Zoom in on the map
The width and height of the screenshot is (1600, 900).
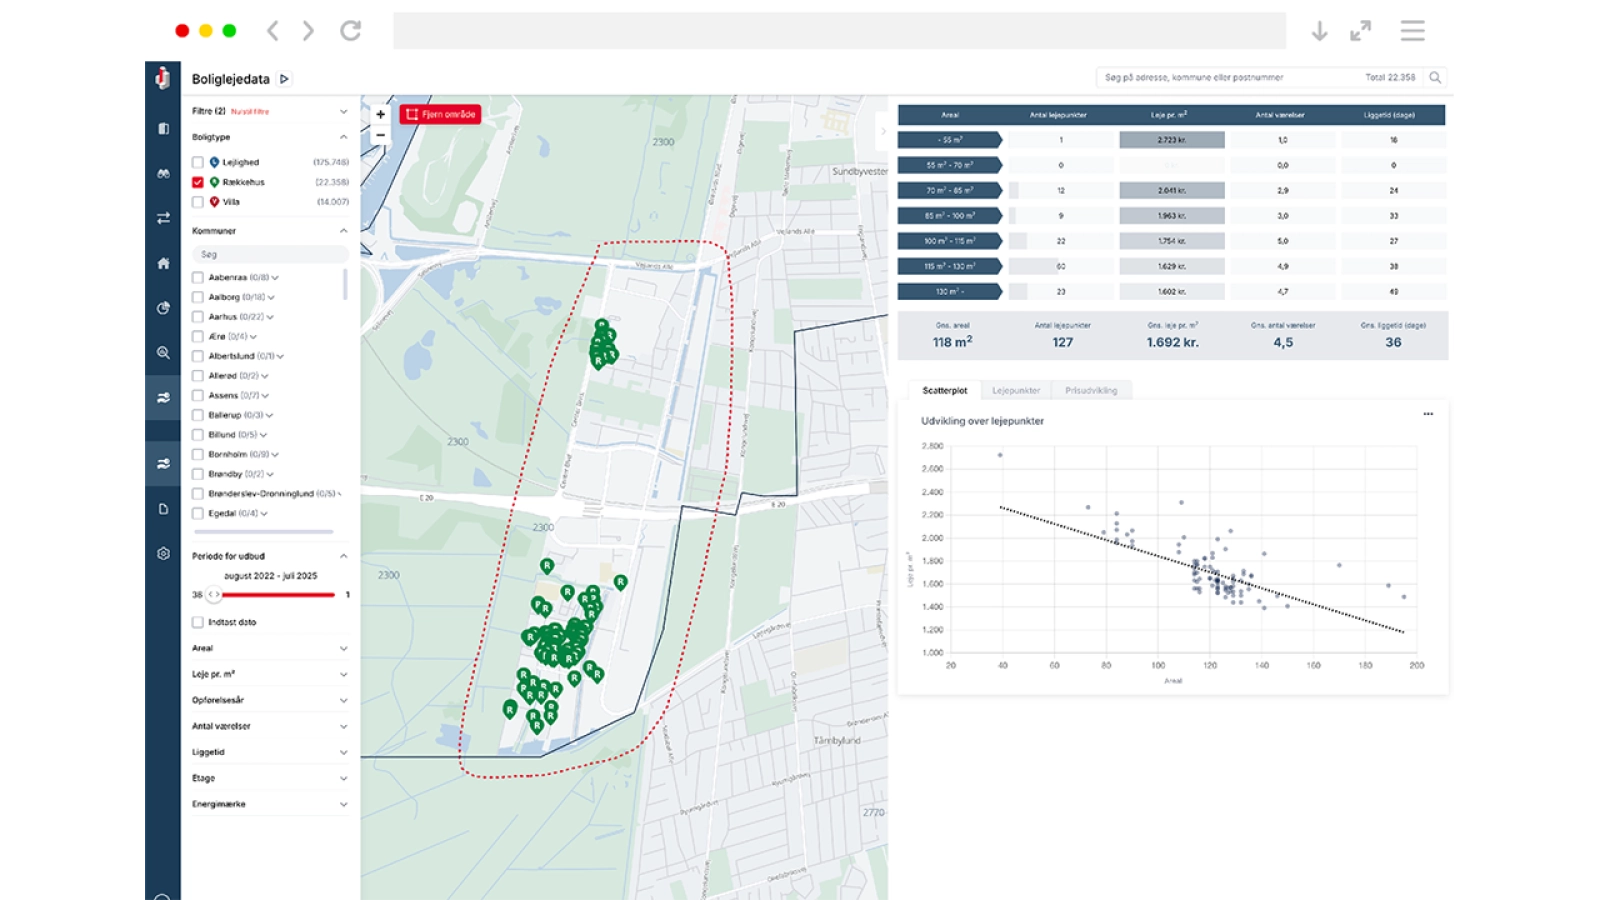(x=380, y=114)
